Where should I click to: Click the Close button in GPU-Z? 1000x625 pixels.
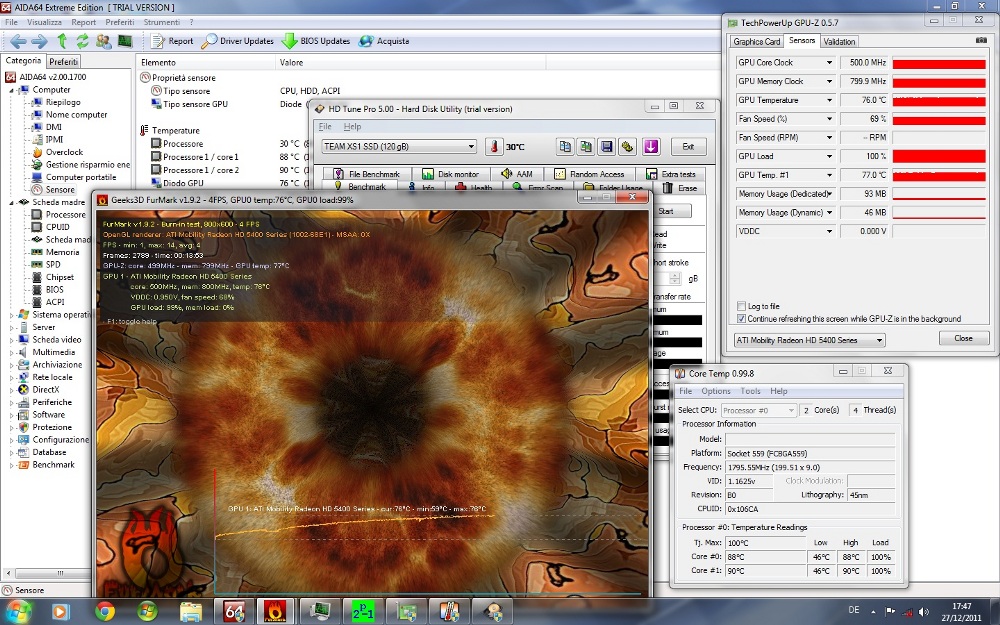tap(964, 339)
